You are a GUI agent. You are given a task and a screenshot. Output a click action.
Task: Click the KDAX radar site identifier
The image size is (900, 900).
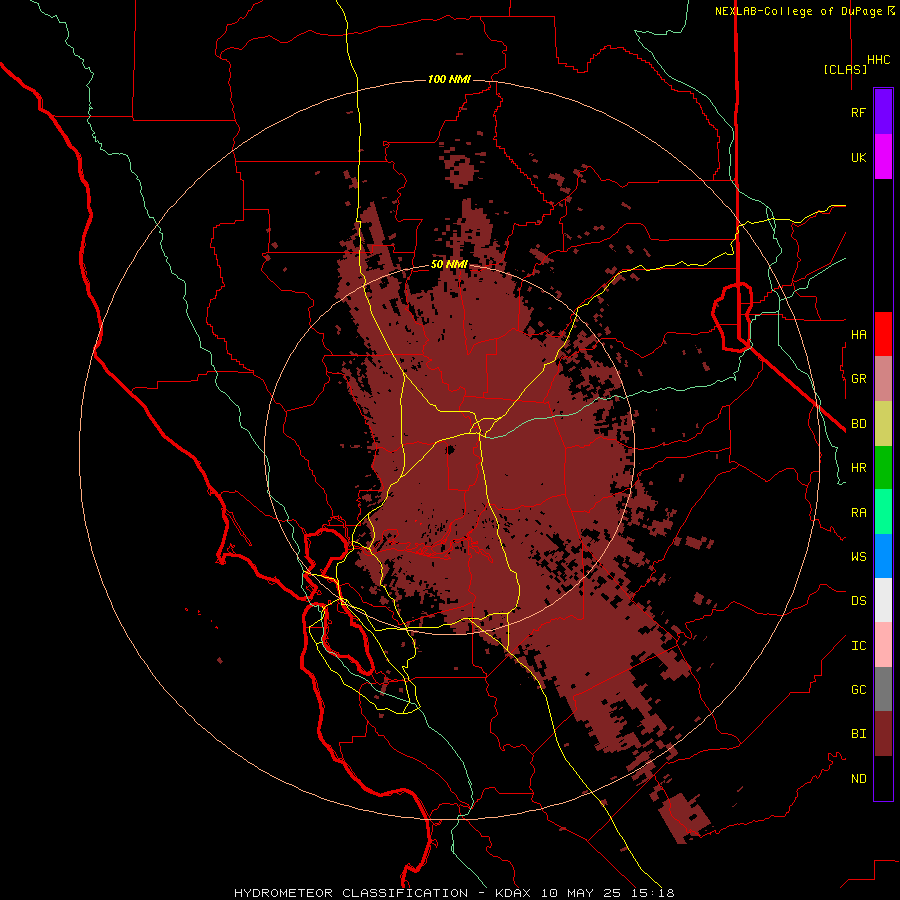coord(513,893)
